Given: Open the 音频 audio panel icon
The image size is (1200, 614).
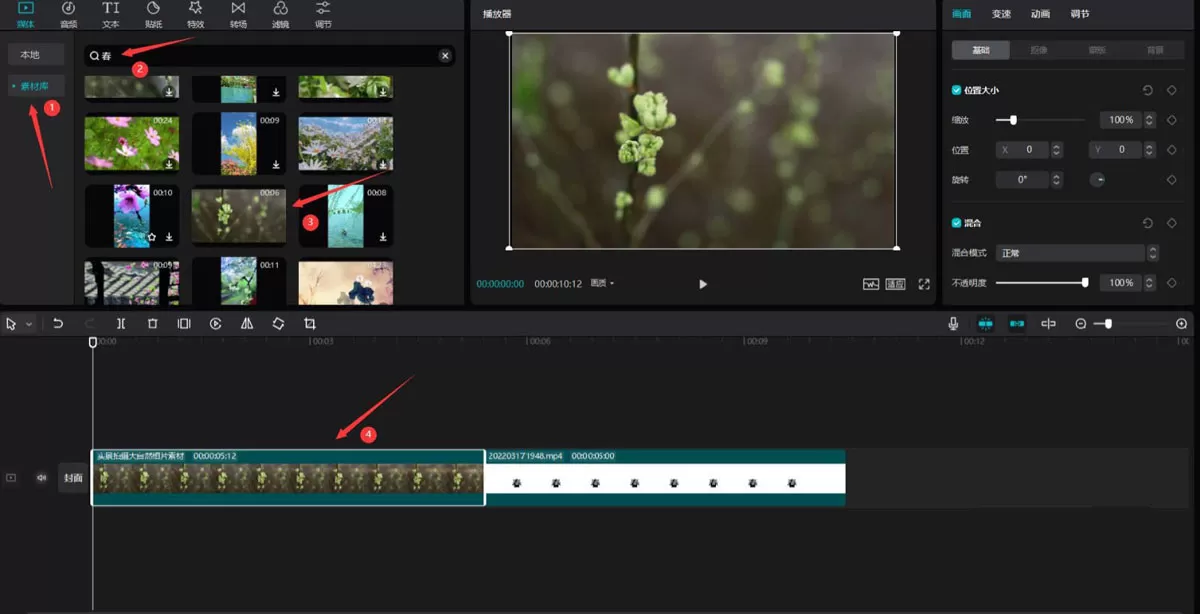Looking at the screenshot, I should click(x=68, y=13).
